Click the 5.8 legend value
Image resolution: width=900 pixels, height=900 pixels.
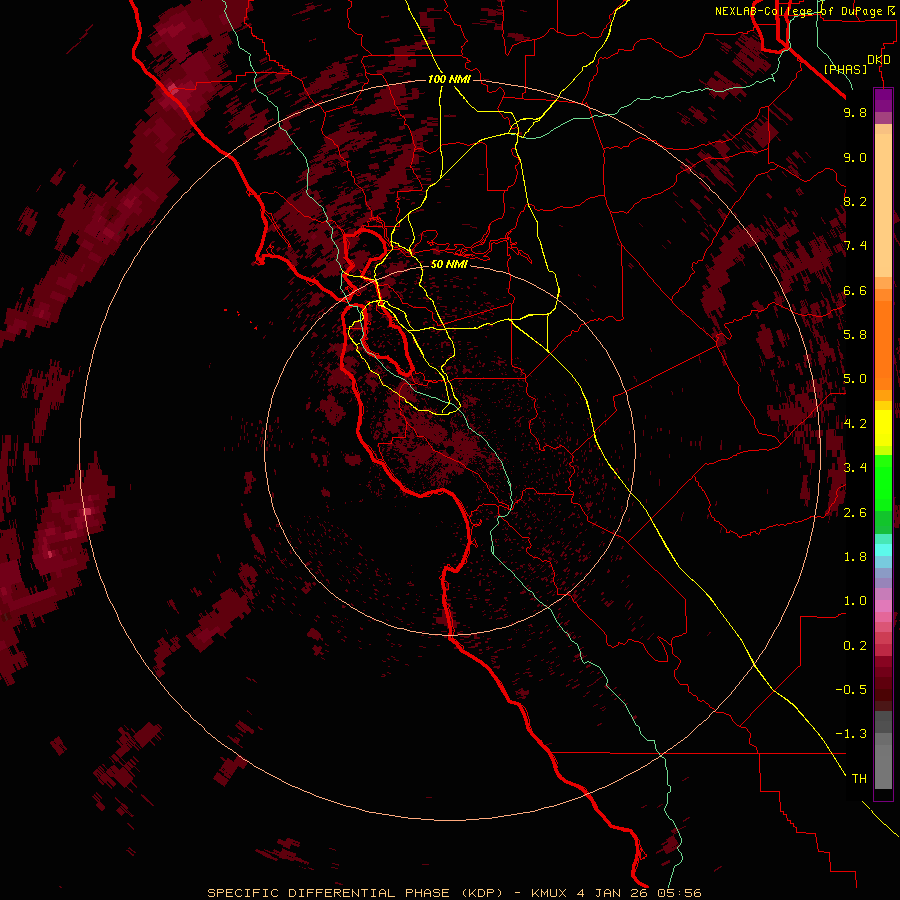point(855,335)
